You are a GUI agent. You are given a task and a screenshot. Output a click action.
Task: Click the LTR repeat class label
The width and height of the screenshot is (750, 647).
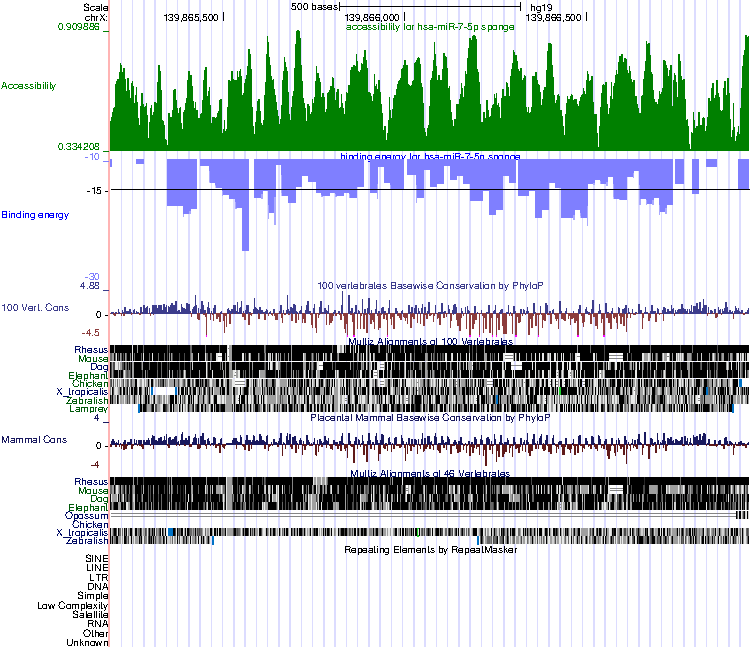[x=99, y=577]
